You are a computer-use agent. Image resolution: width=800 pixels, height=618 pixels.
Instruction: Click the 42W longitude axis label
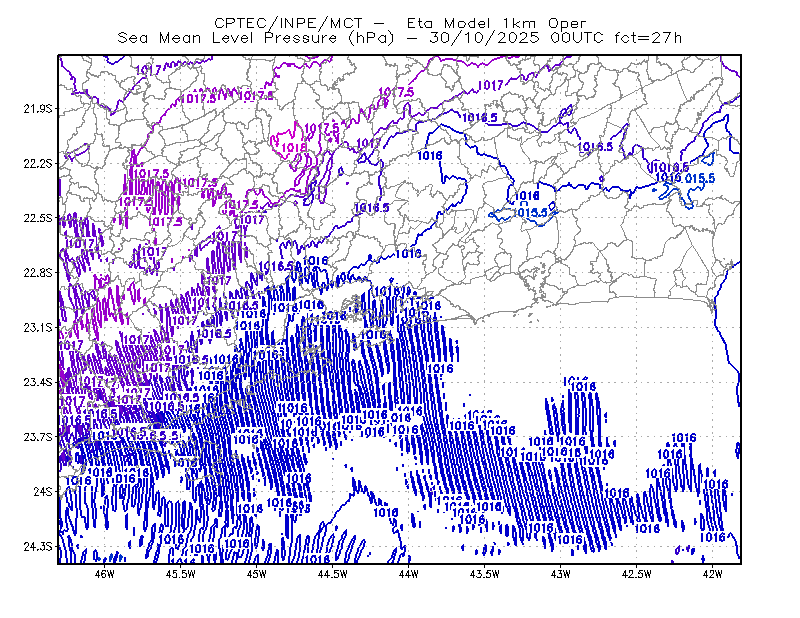713,574
